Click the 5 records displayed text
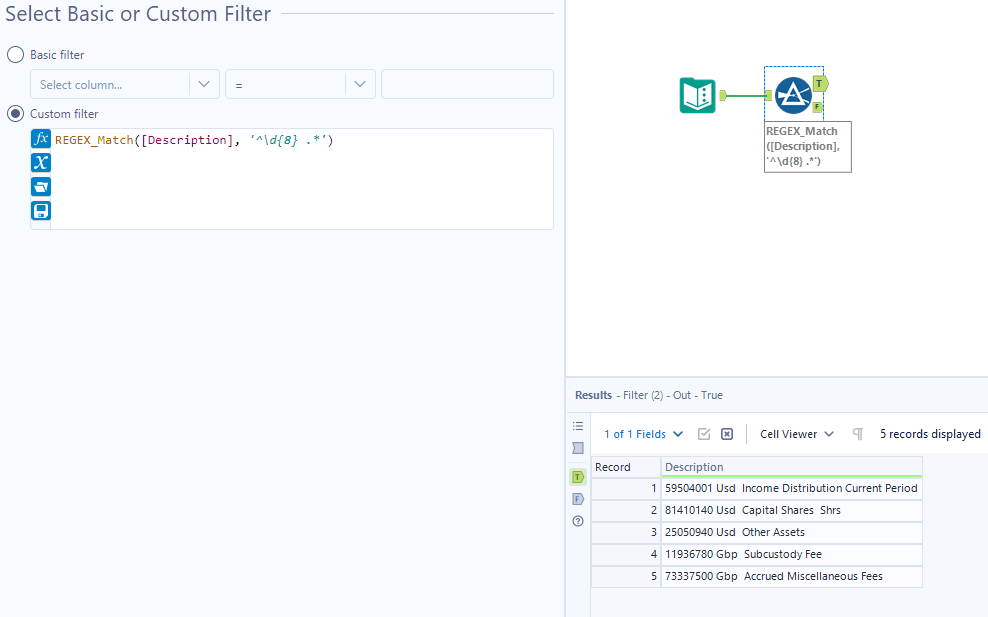Viewport: 988px width, 617px height. point(930,434)
